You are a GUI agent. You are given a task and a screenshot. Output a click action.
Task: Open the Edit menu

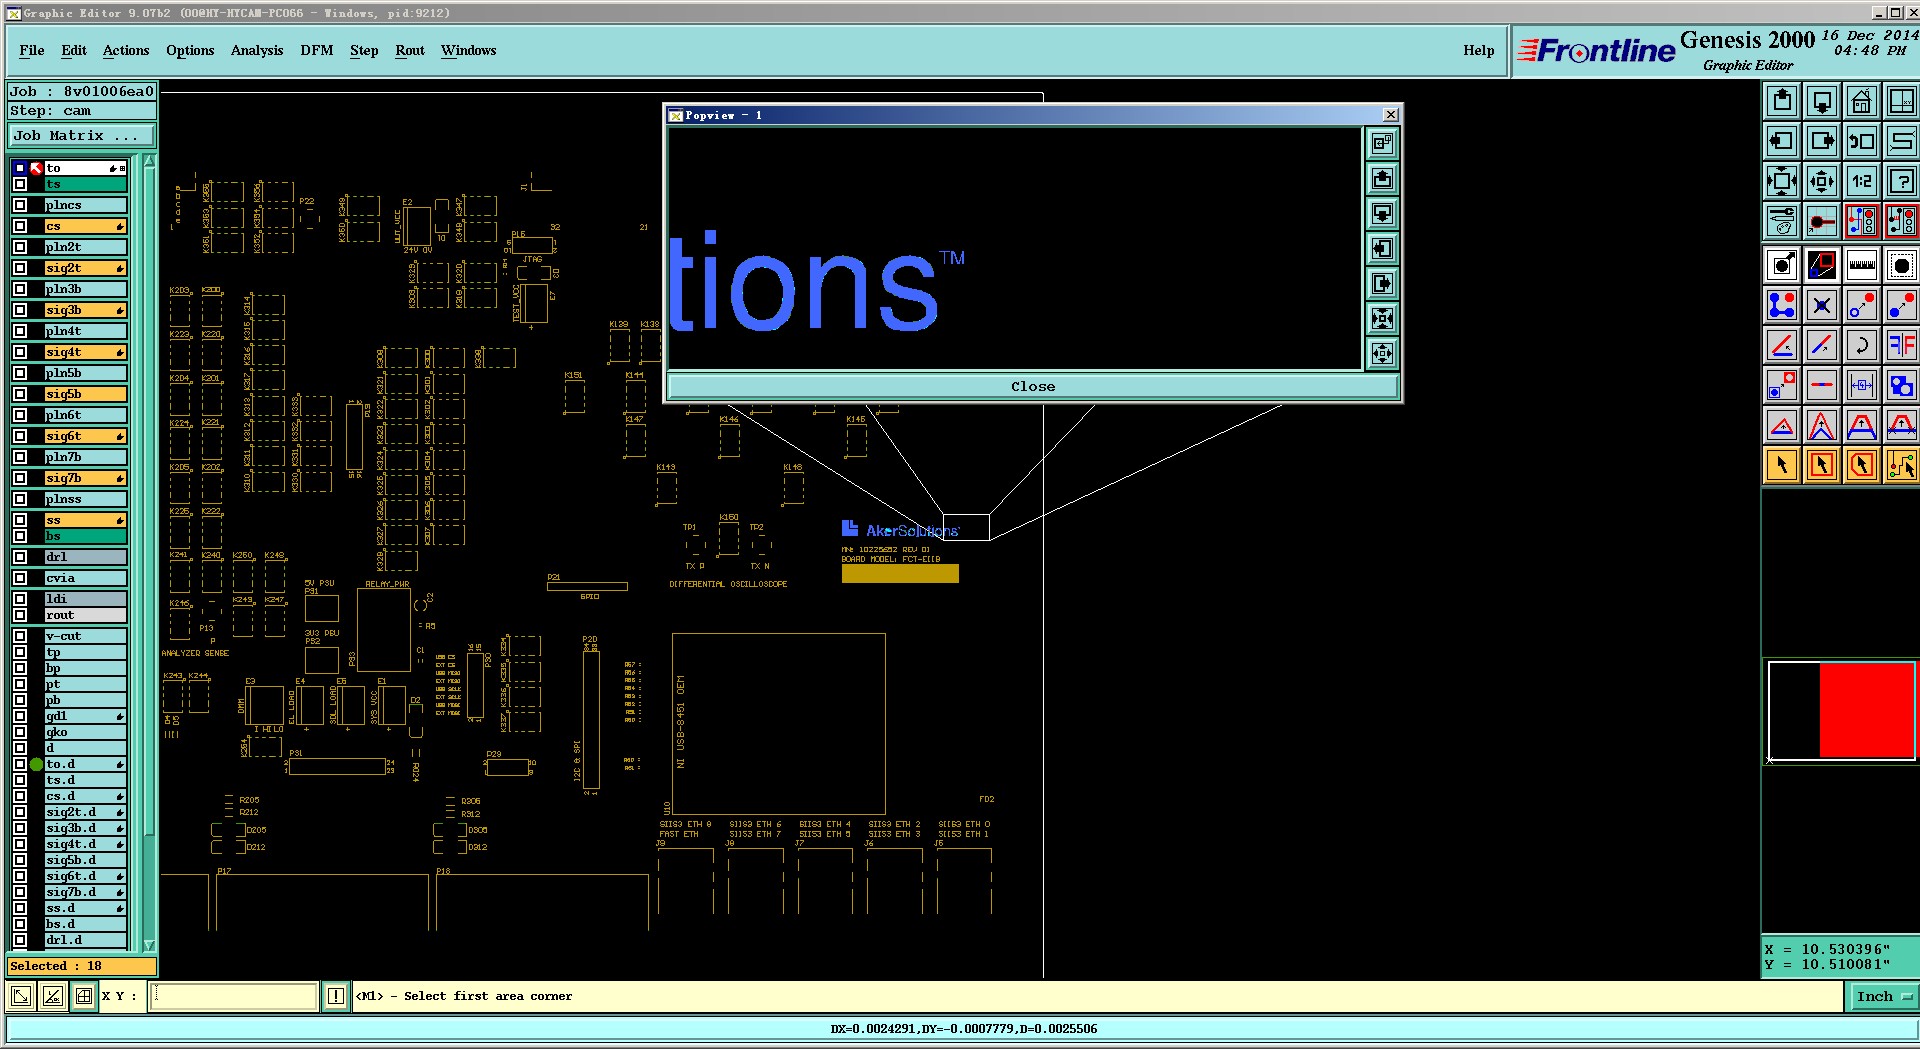click(74, 50)
